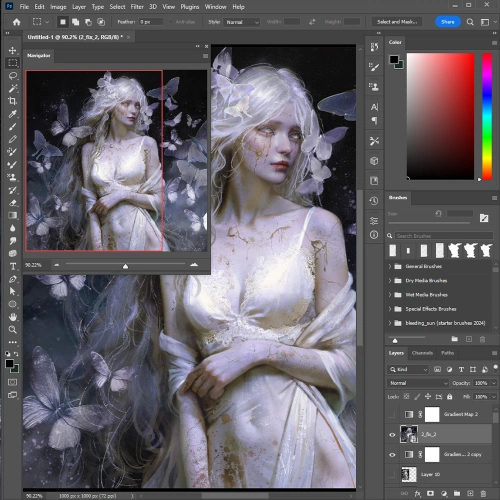Select the Eyedropper tool
This screenshot has height=500, width=500.
point(13,114)
